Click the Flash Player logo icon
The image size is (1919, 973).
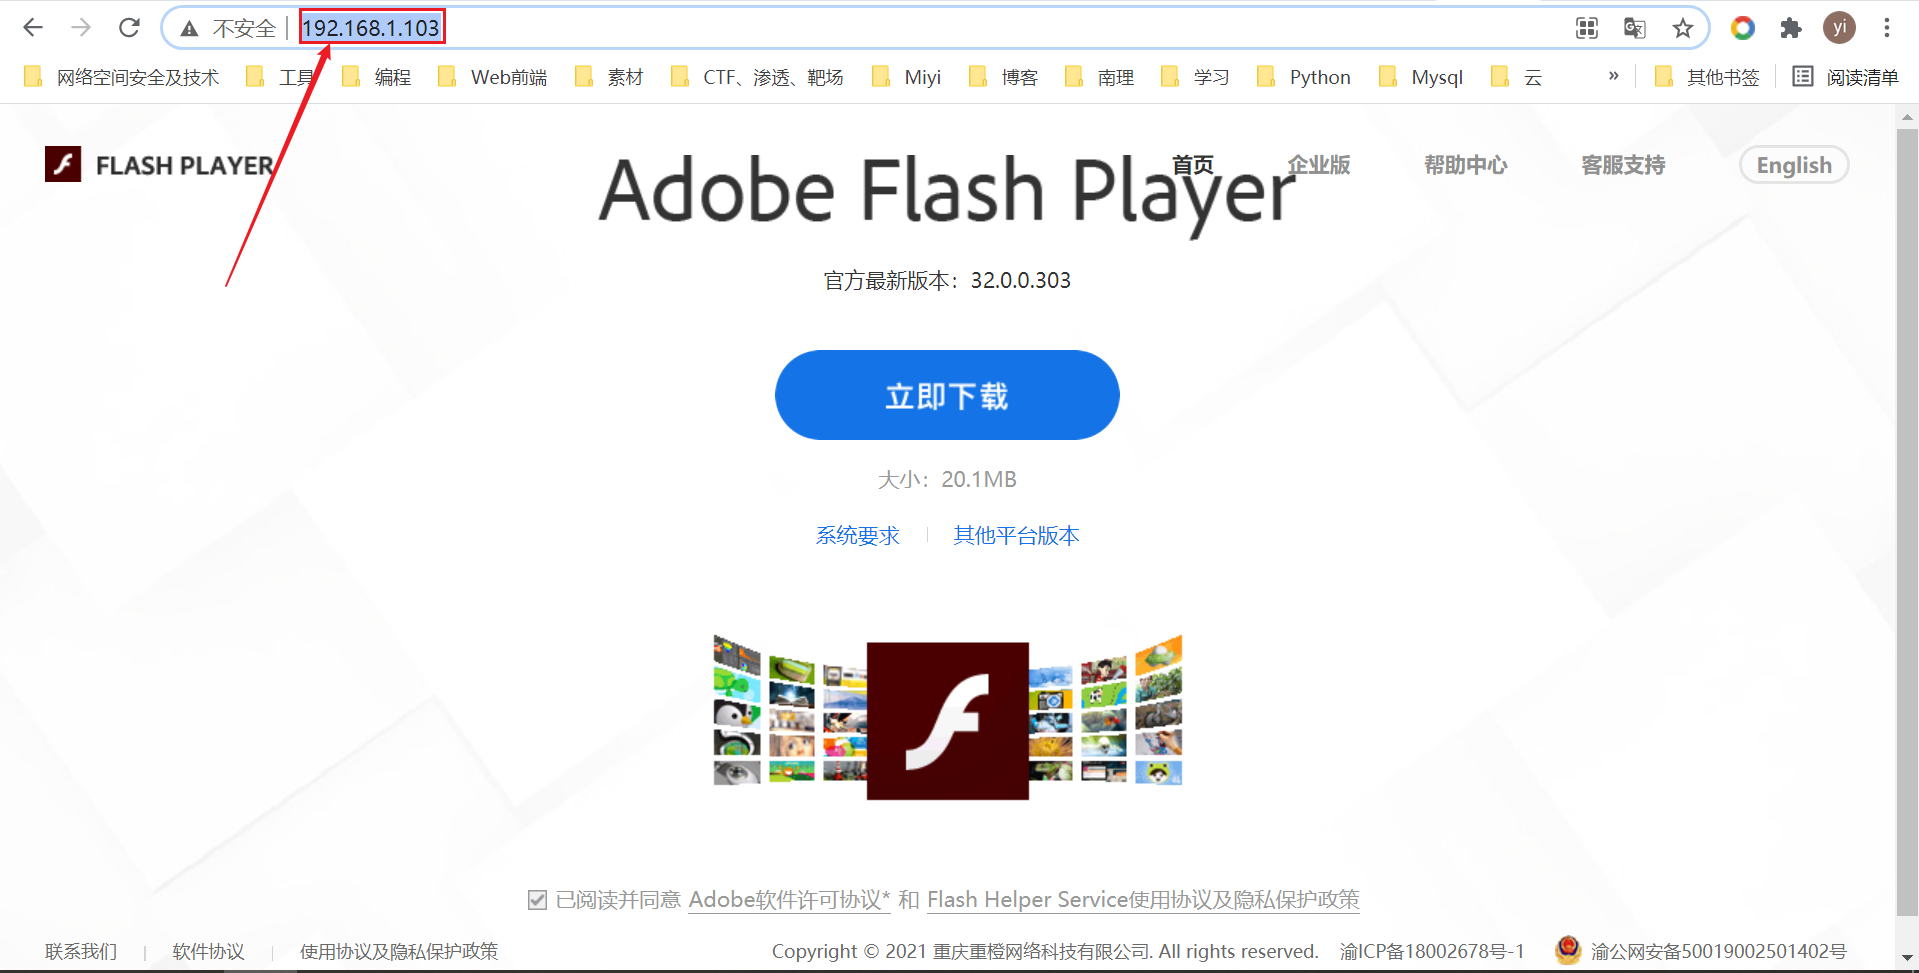point(63,164)
